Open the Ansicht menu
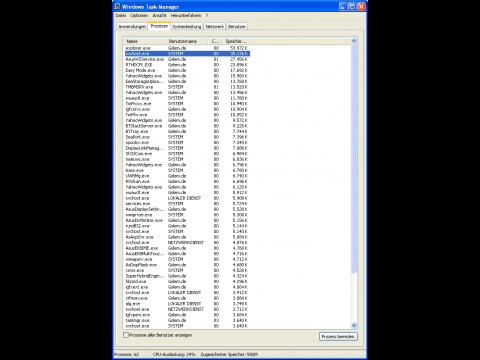 point(159,15)
